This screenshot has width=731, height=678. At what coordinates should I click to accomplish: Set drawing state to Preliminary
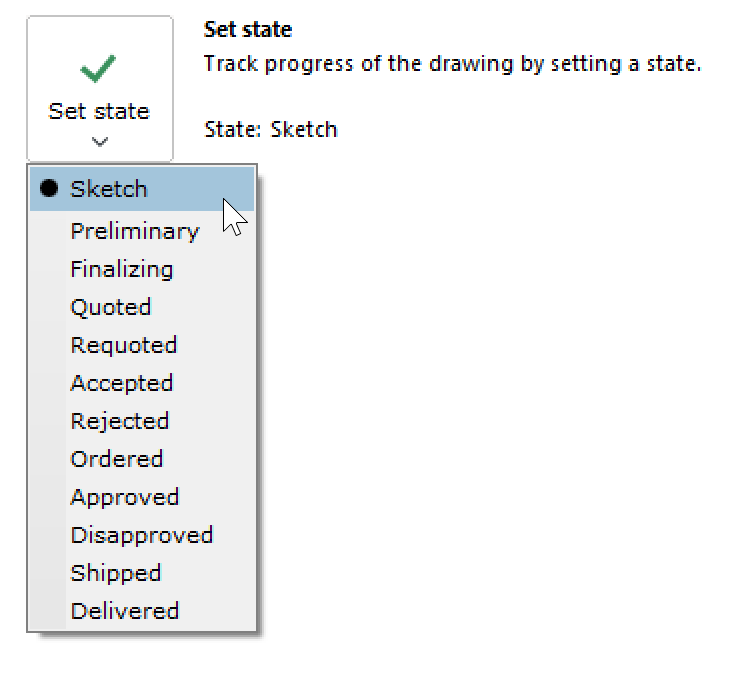[x=134, y=231]
